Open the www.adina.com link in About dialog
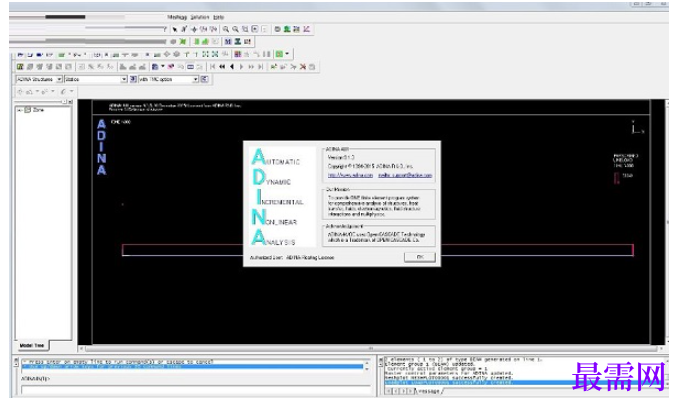This screenshot has width=684, height=408. click(x=350, y=175)
